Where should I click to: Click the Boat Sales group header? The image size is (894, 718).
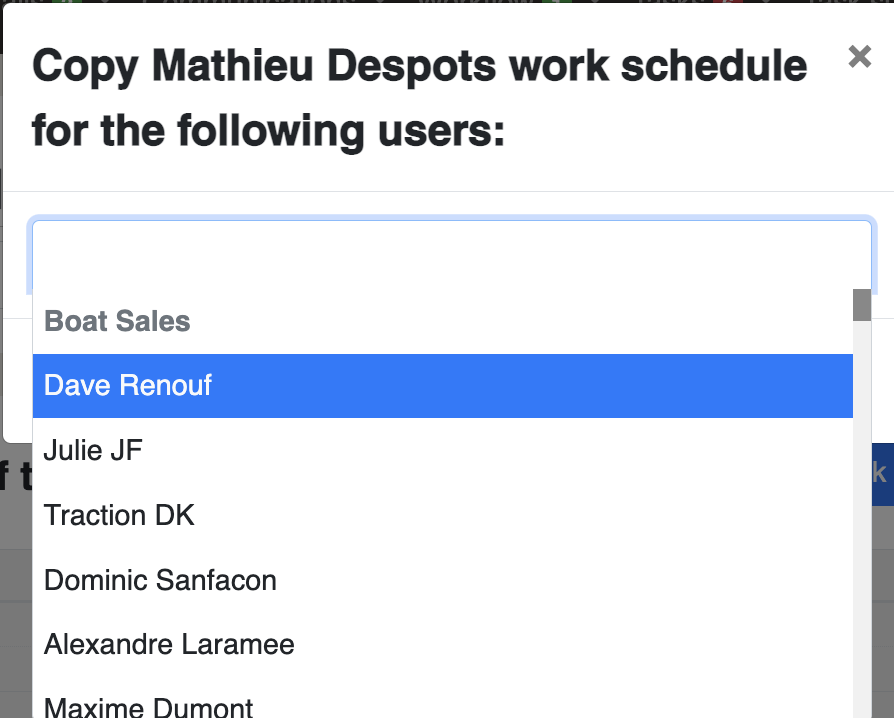click(117, 321)
